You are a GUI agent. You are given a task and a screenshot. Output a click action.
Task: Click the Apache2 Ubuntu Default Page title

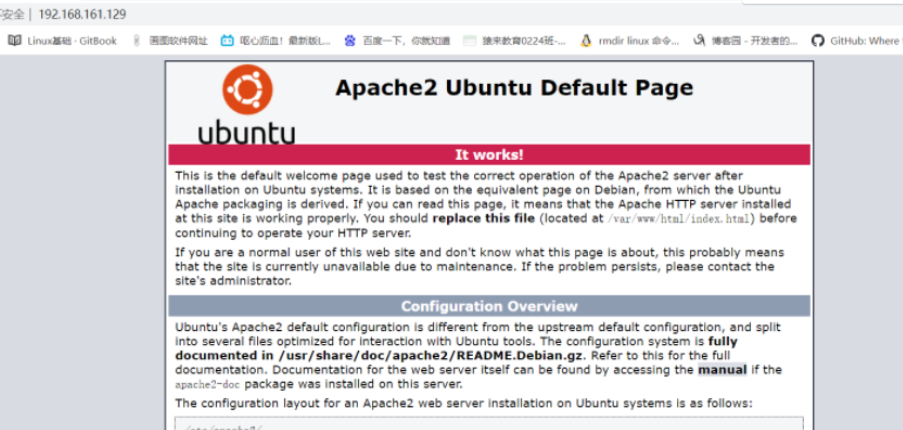coord(514,87)
